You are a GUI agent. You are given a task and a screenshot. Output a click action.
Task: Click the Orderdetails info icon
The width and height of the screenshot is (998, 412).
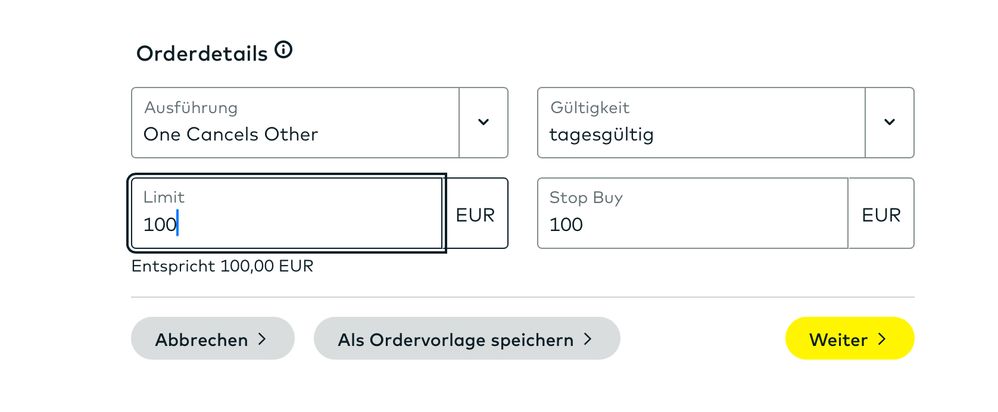click(284, 50)
